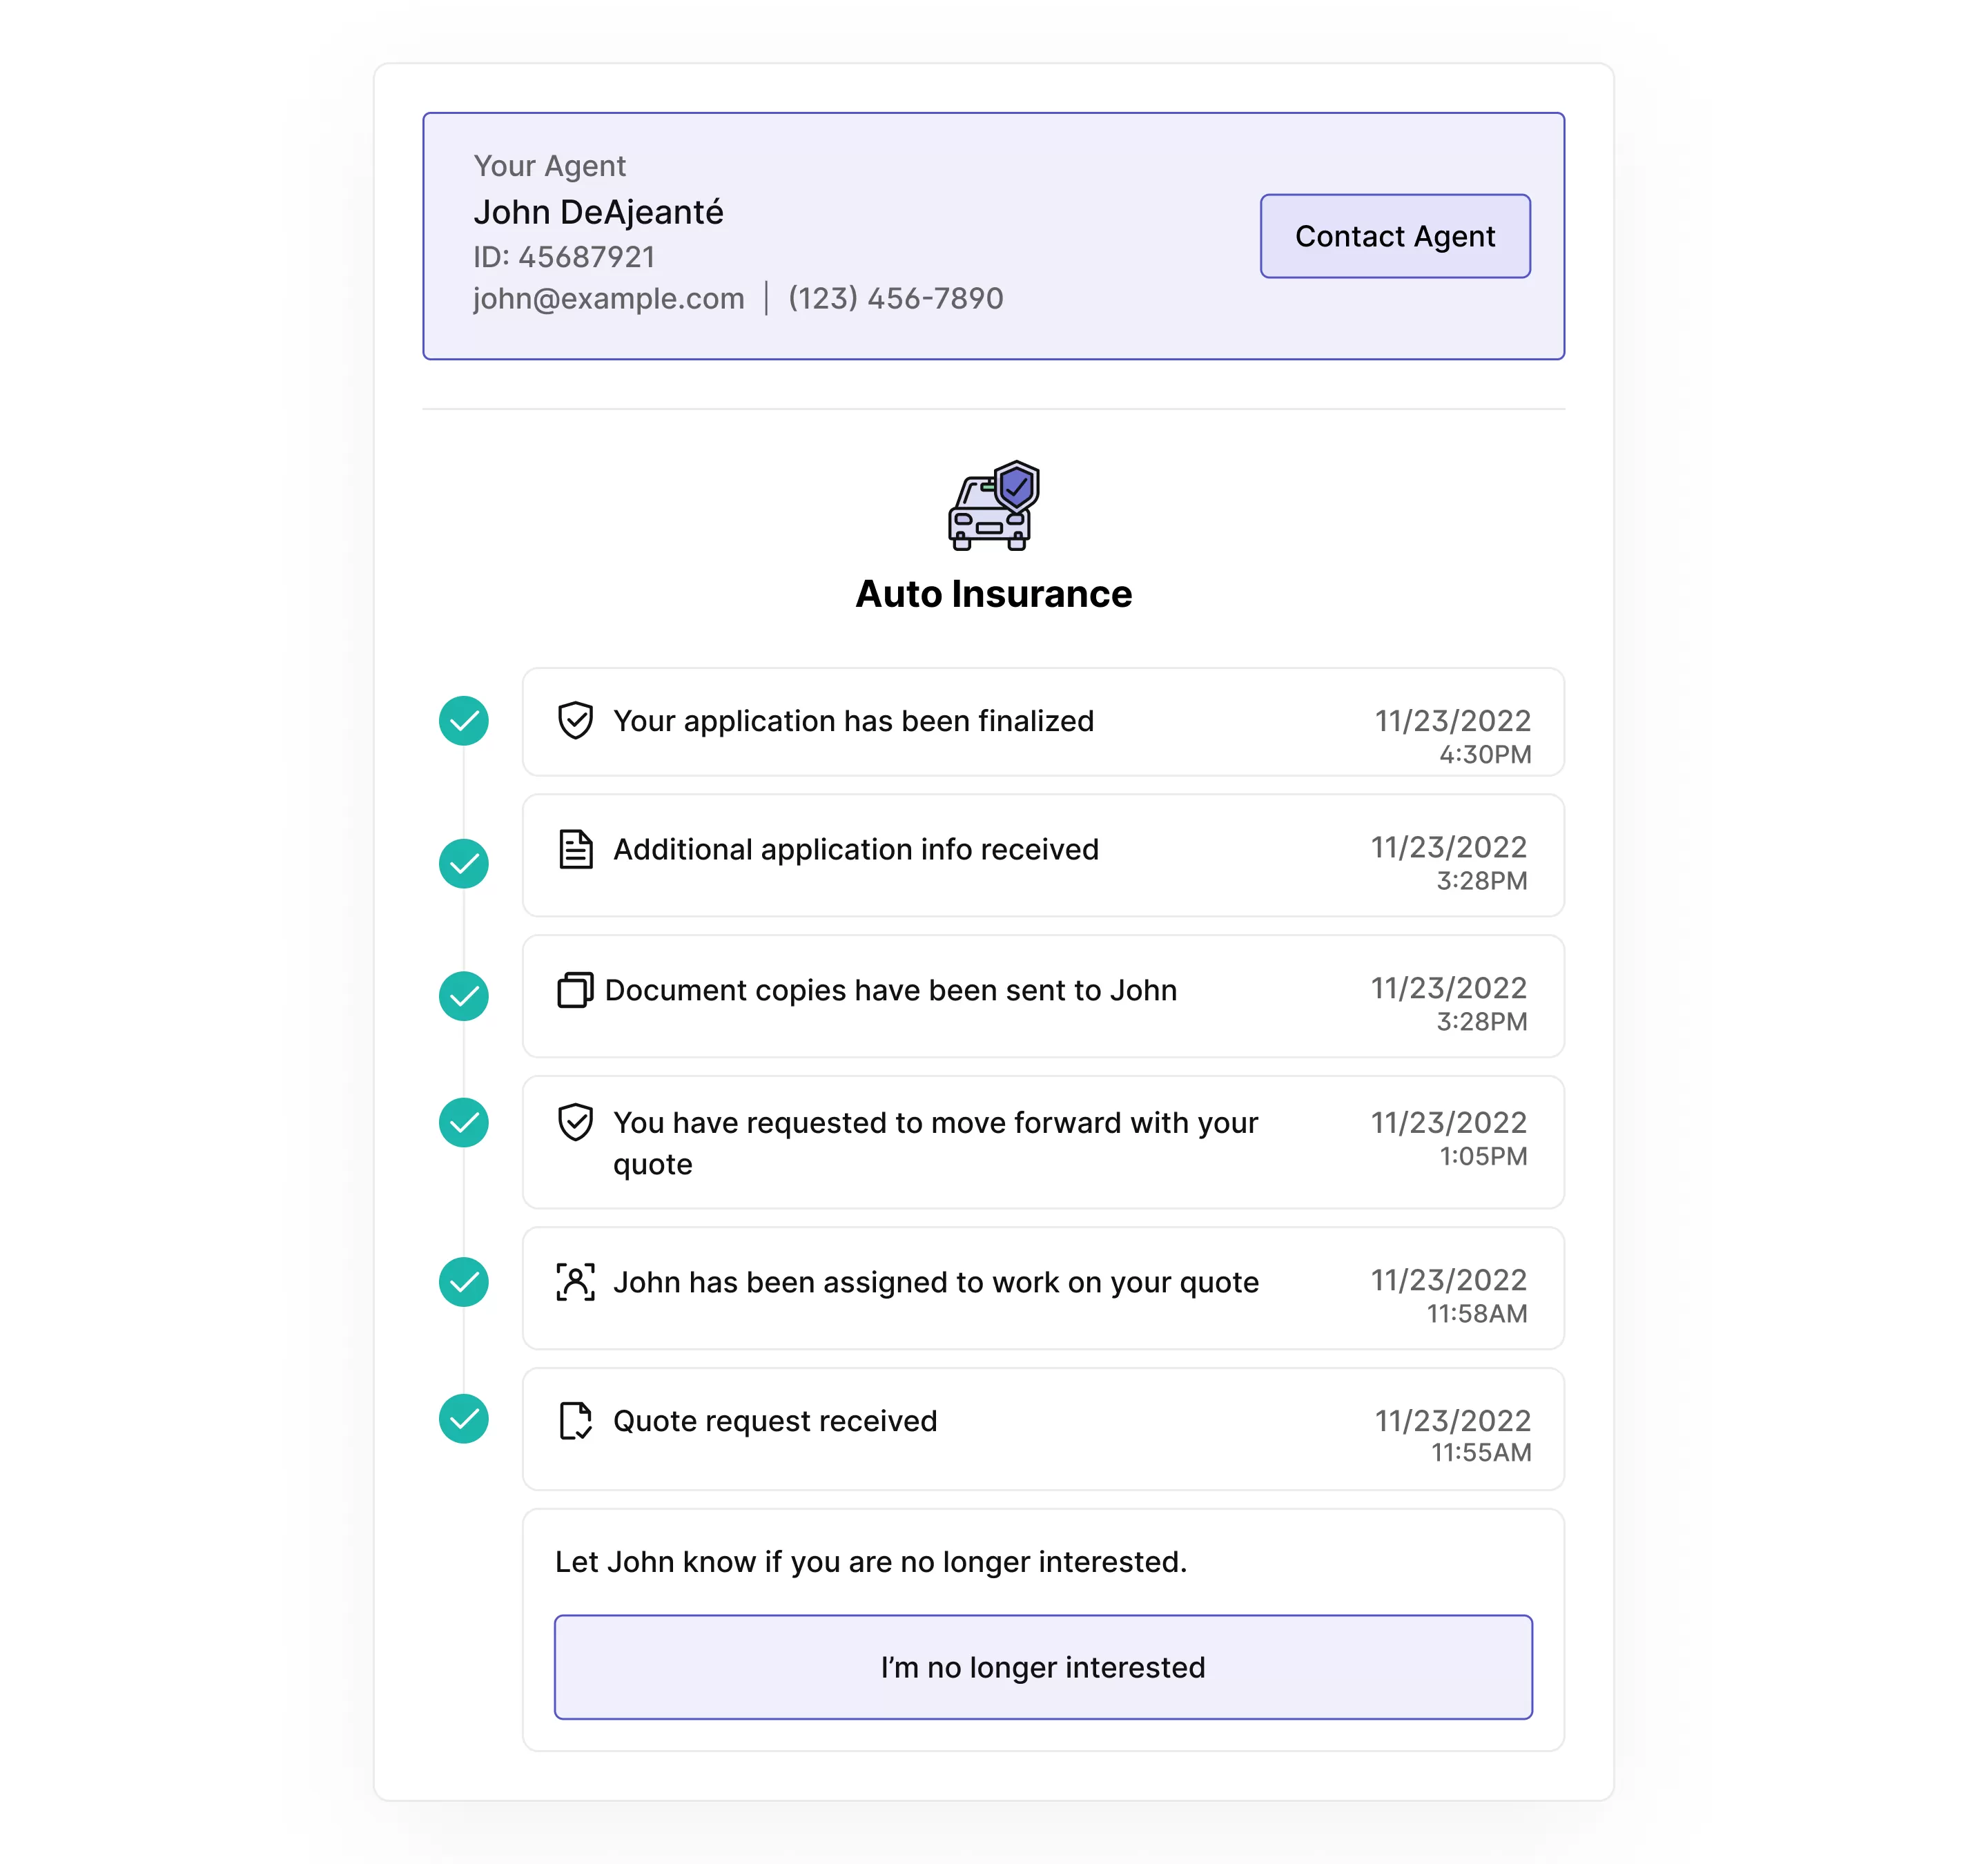Viewport: 1988px width, 1864px height.
Task: Click agent phone number (123) 456-7890
Action: [x=895, y=298]
